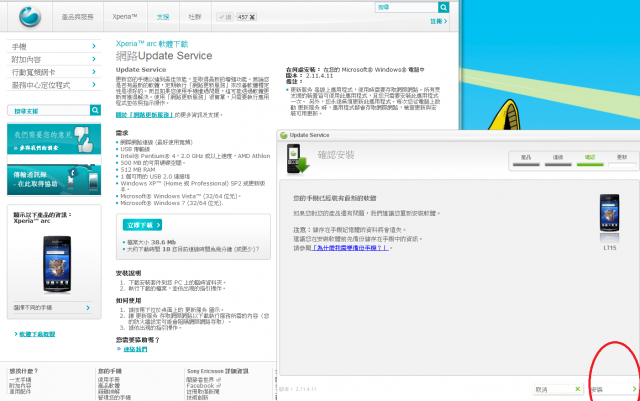Click the '512 MB RAM' requirement line

138,169
